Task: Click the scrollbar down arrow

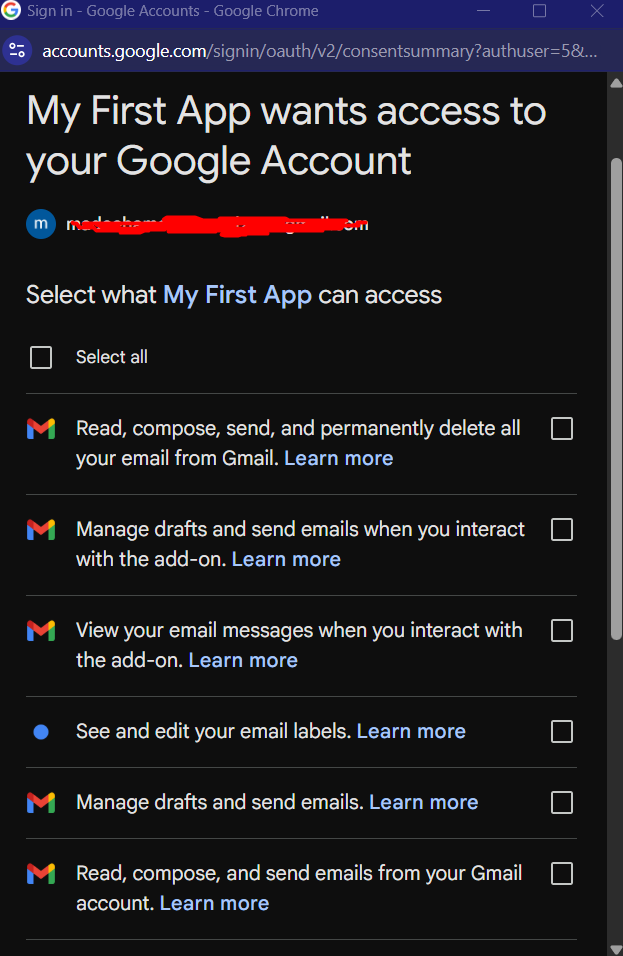Action: pos(615,947)
